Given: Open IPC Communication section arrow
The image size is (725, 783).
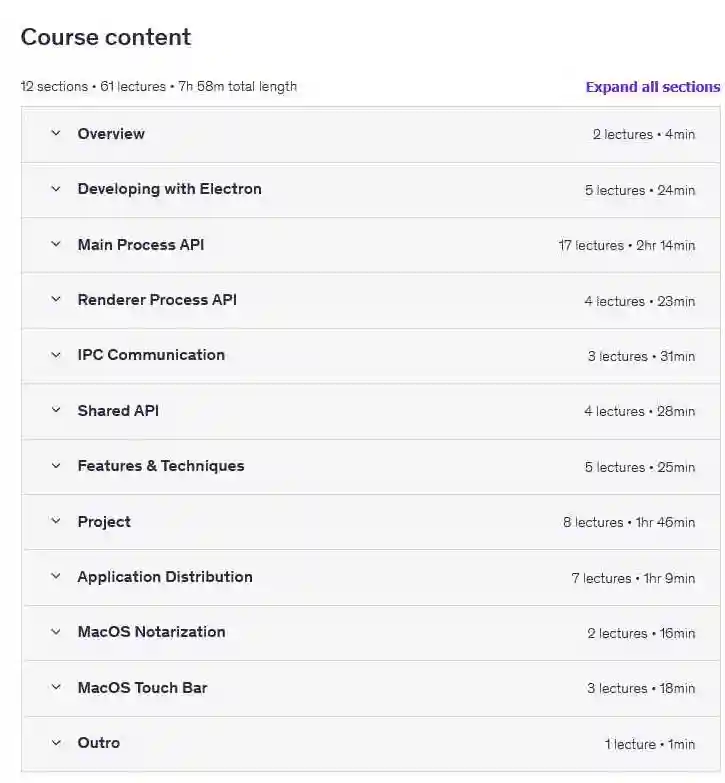Looking at the screenshot, I should [56, 354].
